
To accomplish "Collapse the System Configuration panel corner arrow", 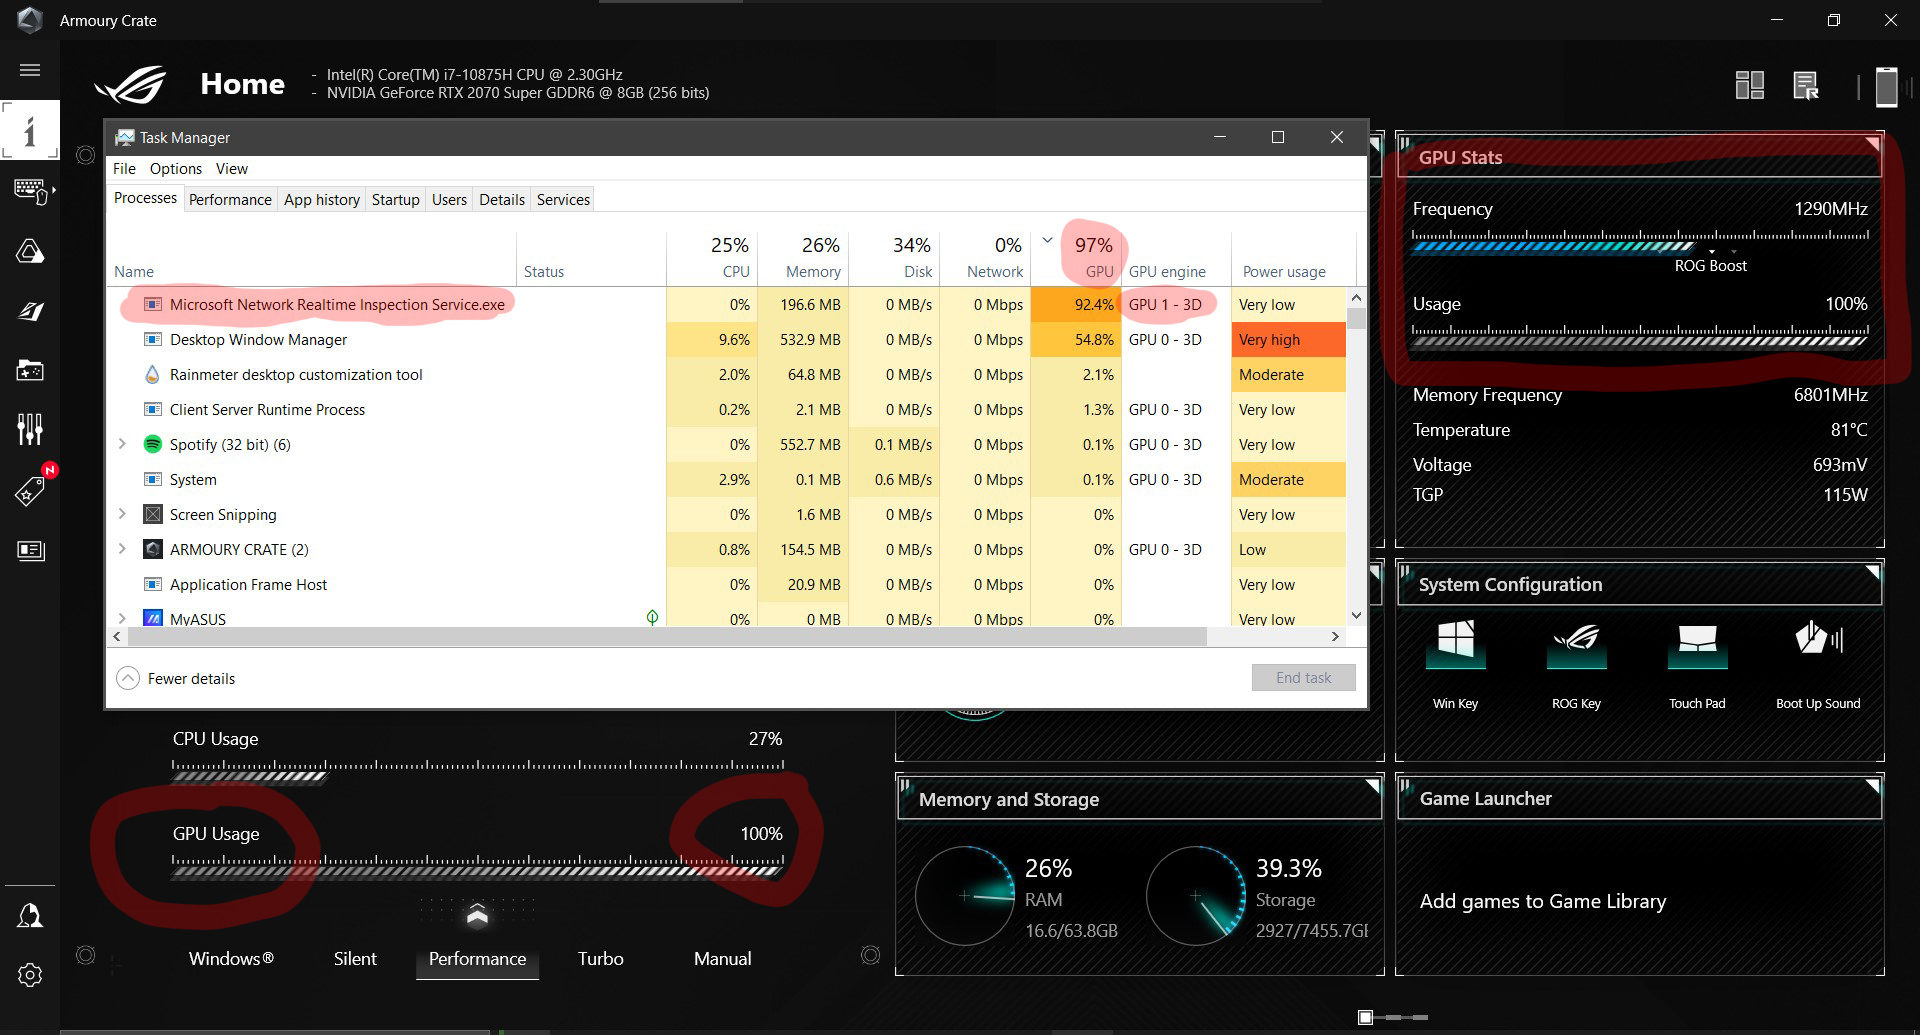I will 1872,572.
